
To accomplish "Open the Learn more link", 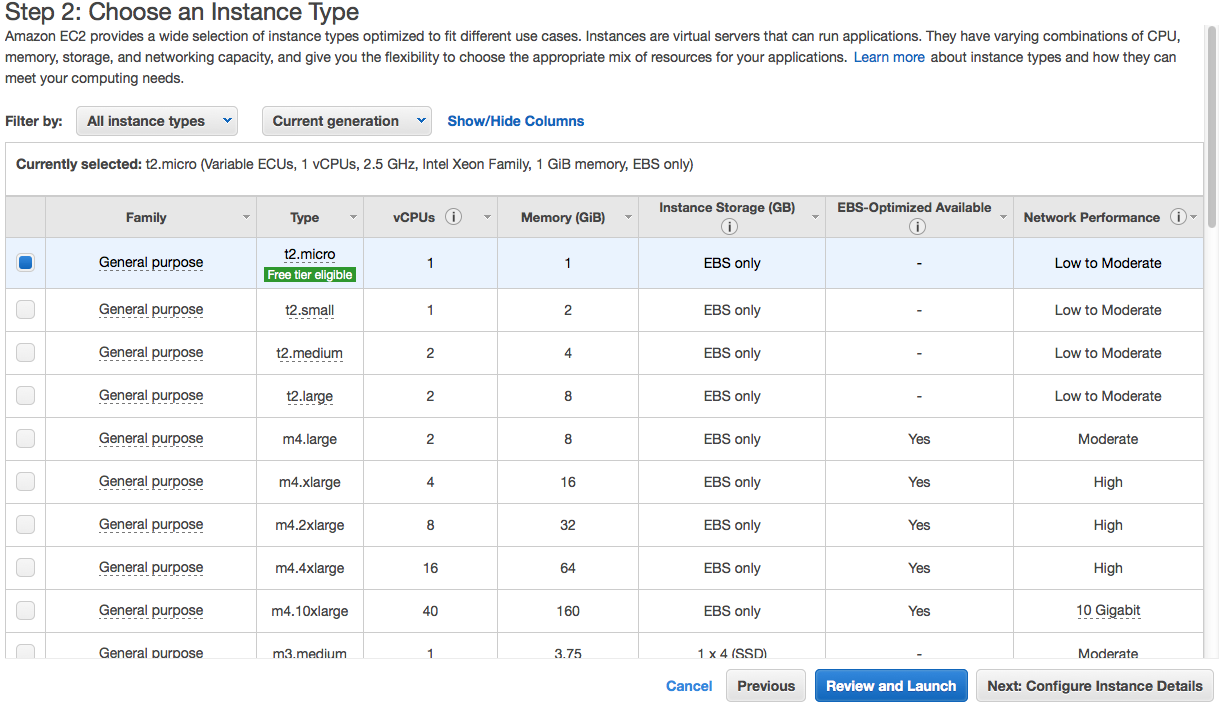I will [889, 57].
